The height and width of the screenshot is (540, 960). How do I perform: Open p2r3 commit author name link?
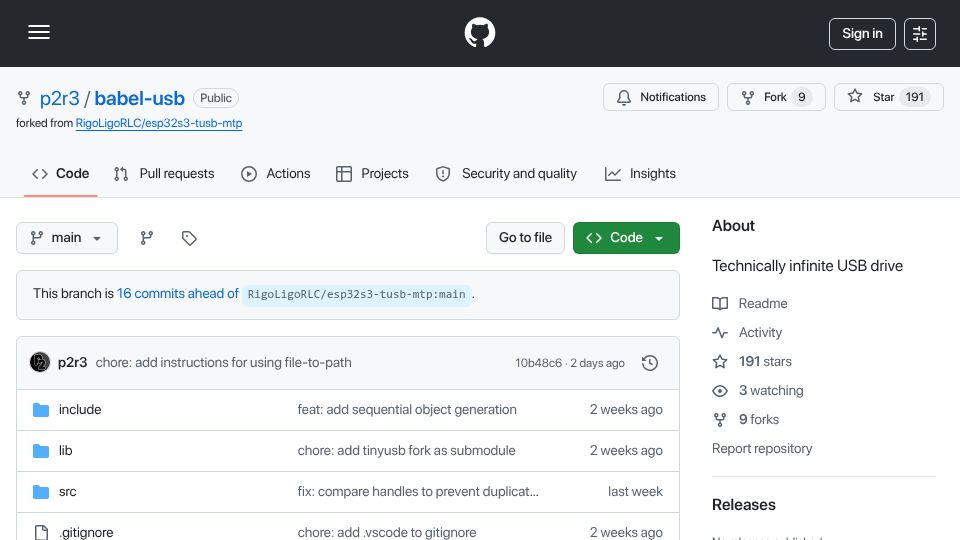click(72, 362)
